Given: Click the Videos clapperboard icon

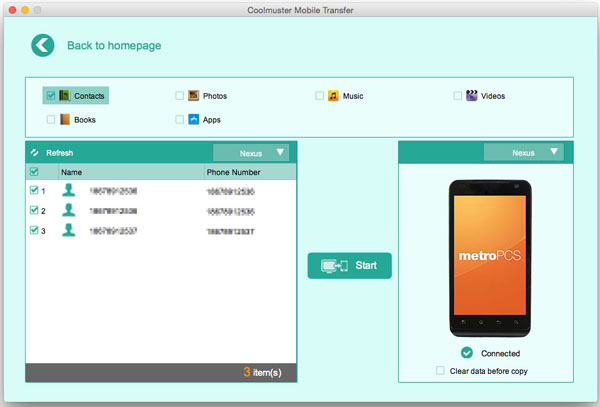Looking at the screenshot, I should tap(471, 95).
